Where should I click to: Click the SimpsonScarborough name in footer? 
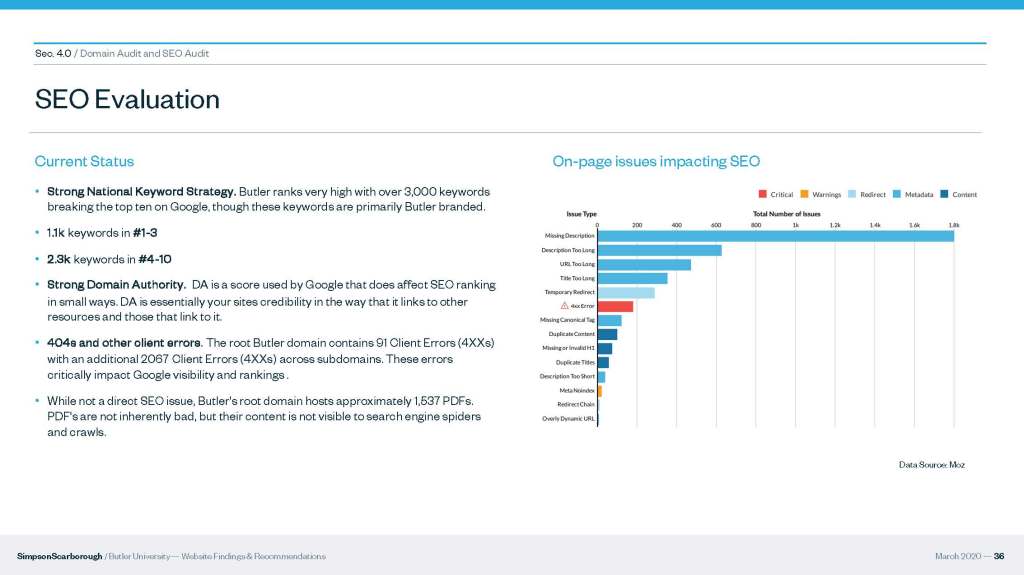59,556
